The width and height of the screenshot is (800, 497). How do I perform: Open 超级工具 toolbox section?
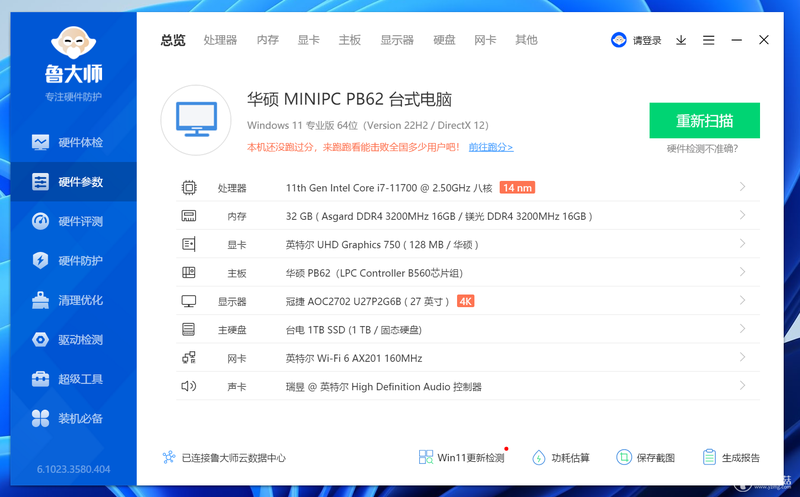(73, 379)
